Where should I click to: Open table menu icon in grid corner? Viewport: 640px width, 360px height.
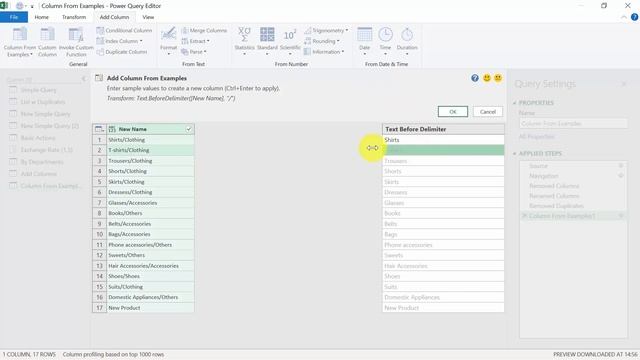click(99, 129)
